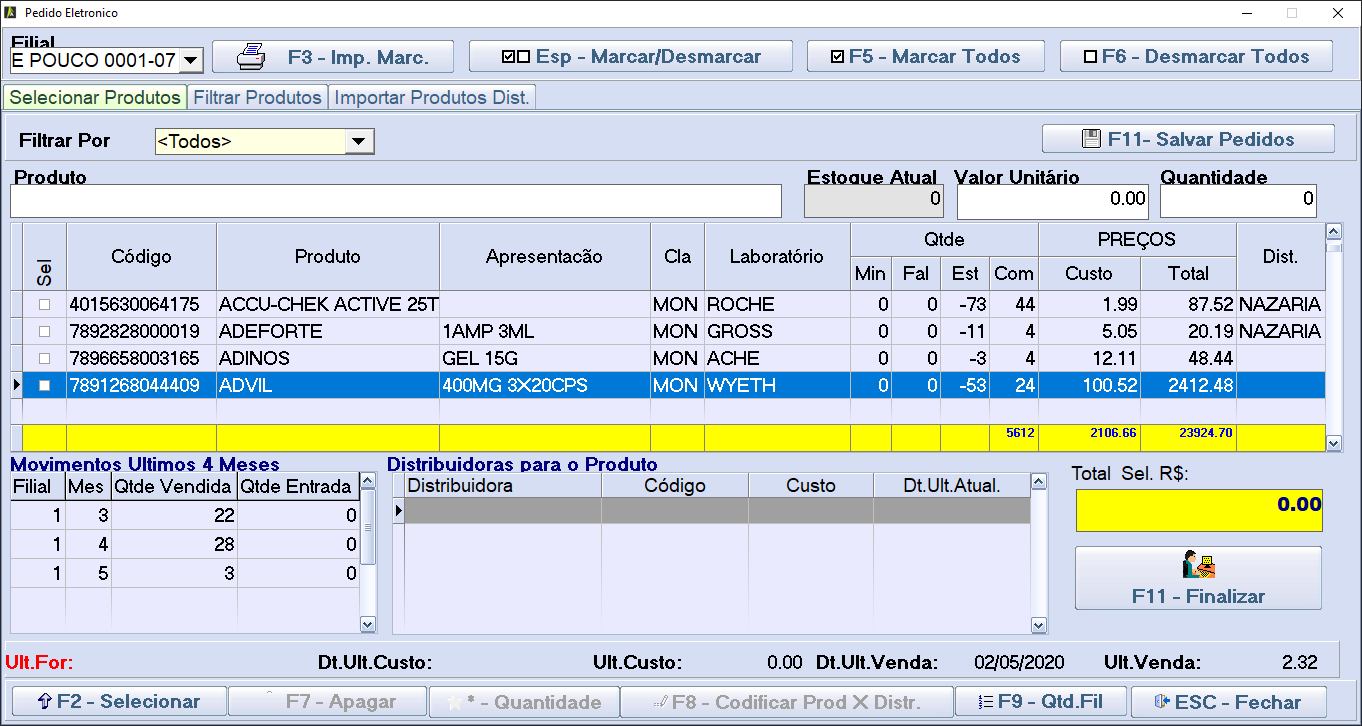Toggle checkbox for ADEFORTE row

[43, 331]
